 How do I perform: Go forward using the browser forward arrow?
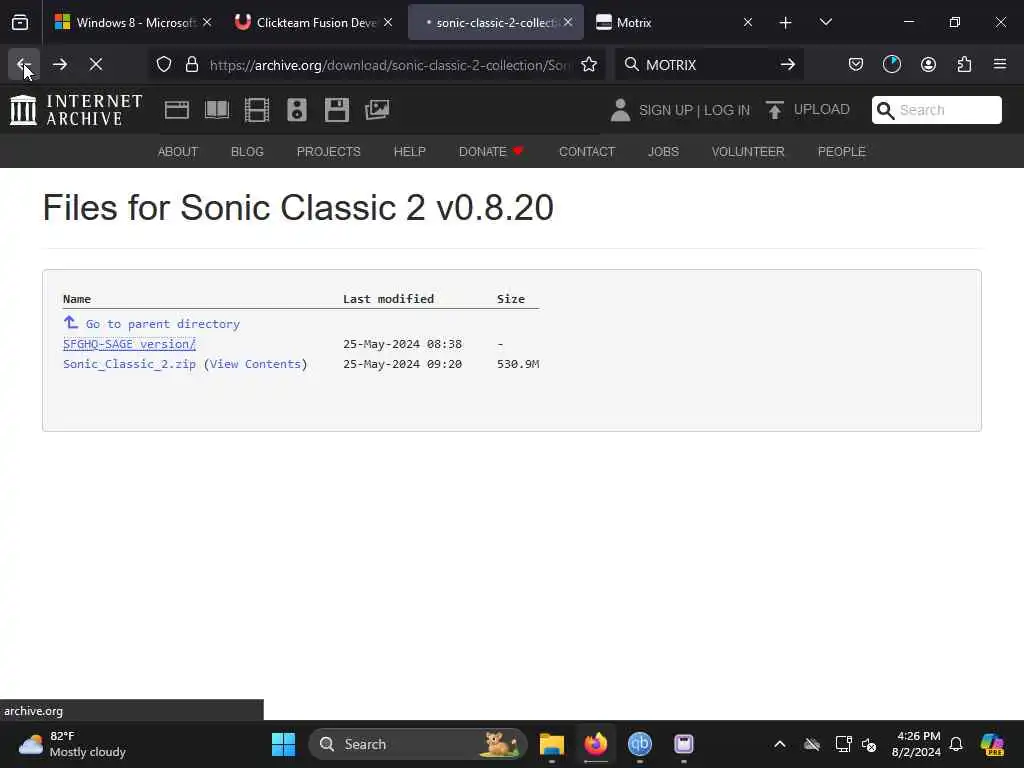(x=59, y=65)
